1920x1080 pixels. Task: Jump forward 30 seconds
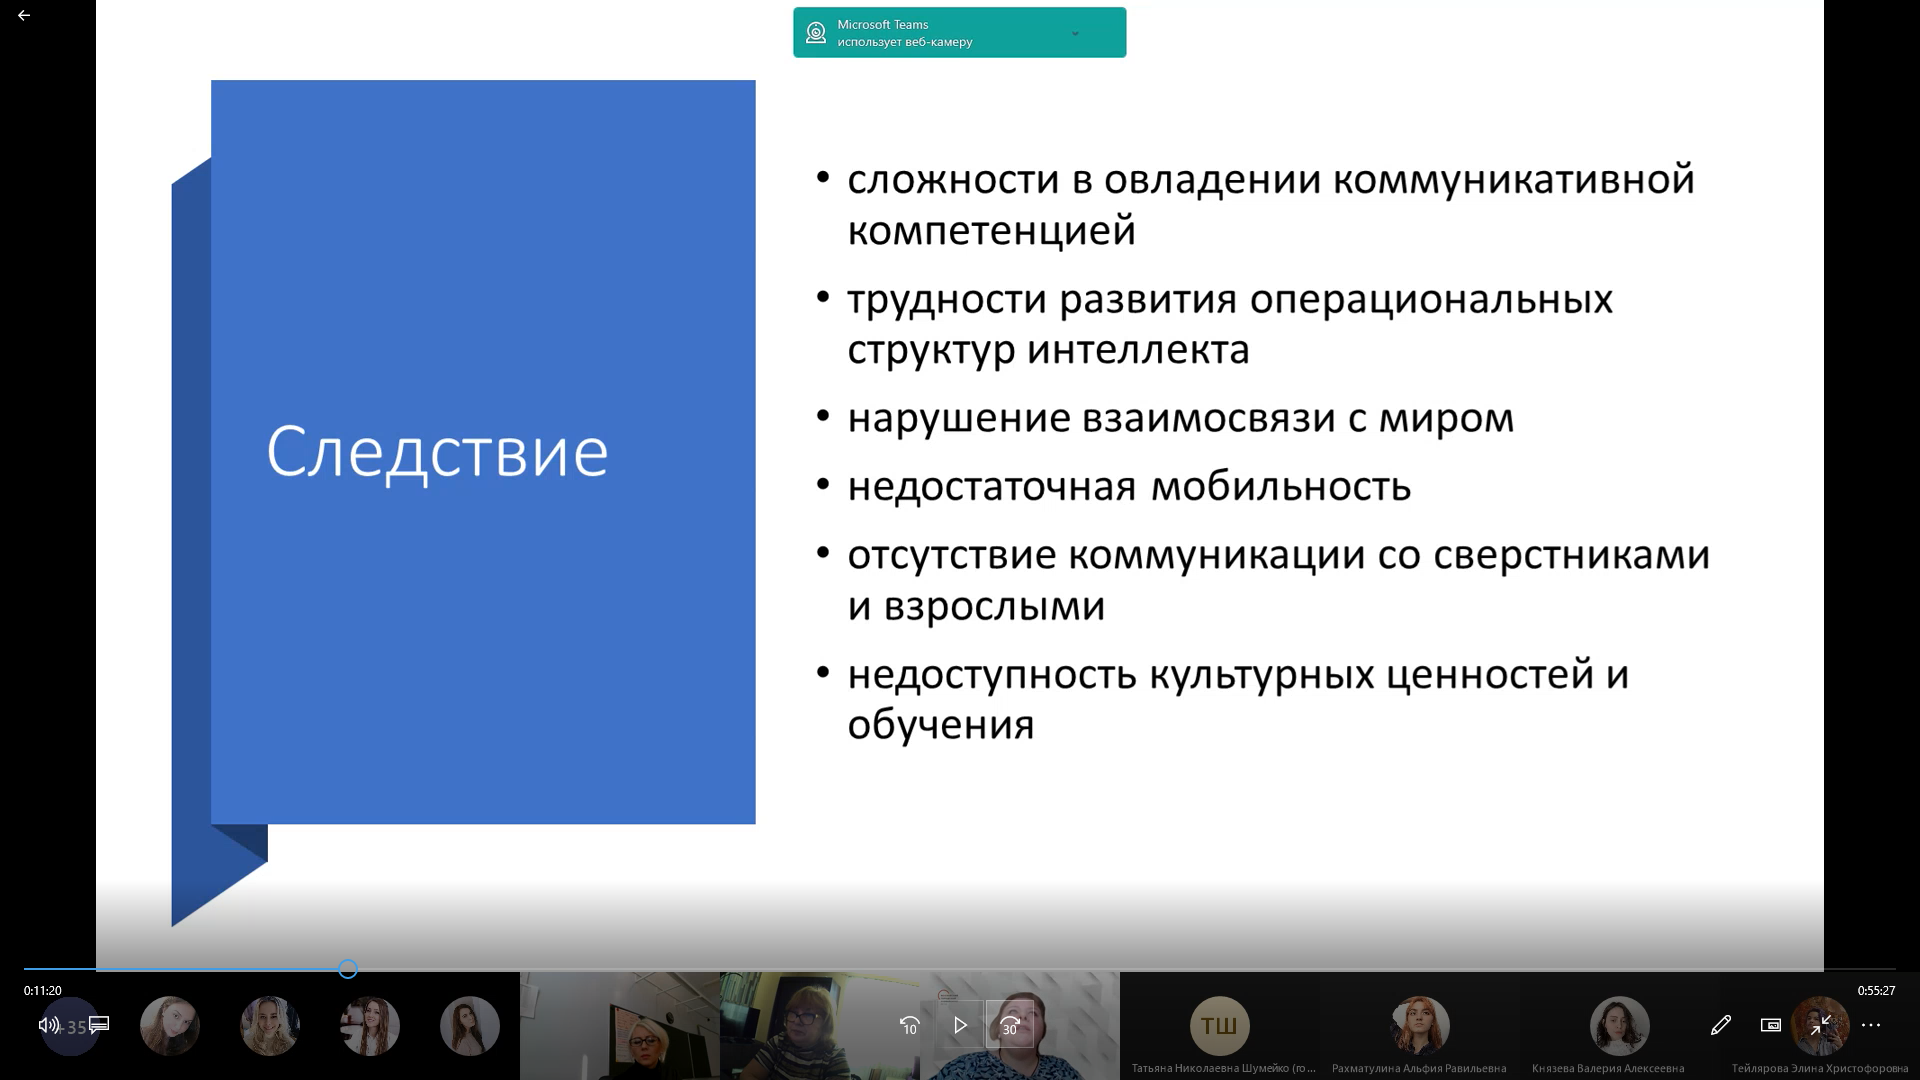tap(1010, 1025)
